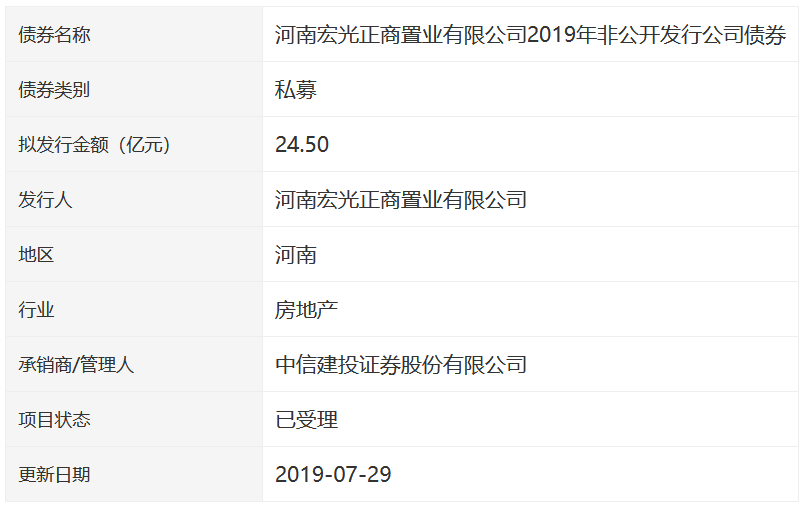Select the 房地产 industry value
This screenshot has height=513, width=804.
point(306,310)
